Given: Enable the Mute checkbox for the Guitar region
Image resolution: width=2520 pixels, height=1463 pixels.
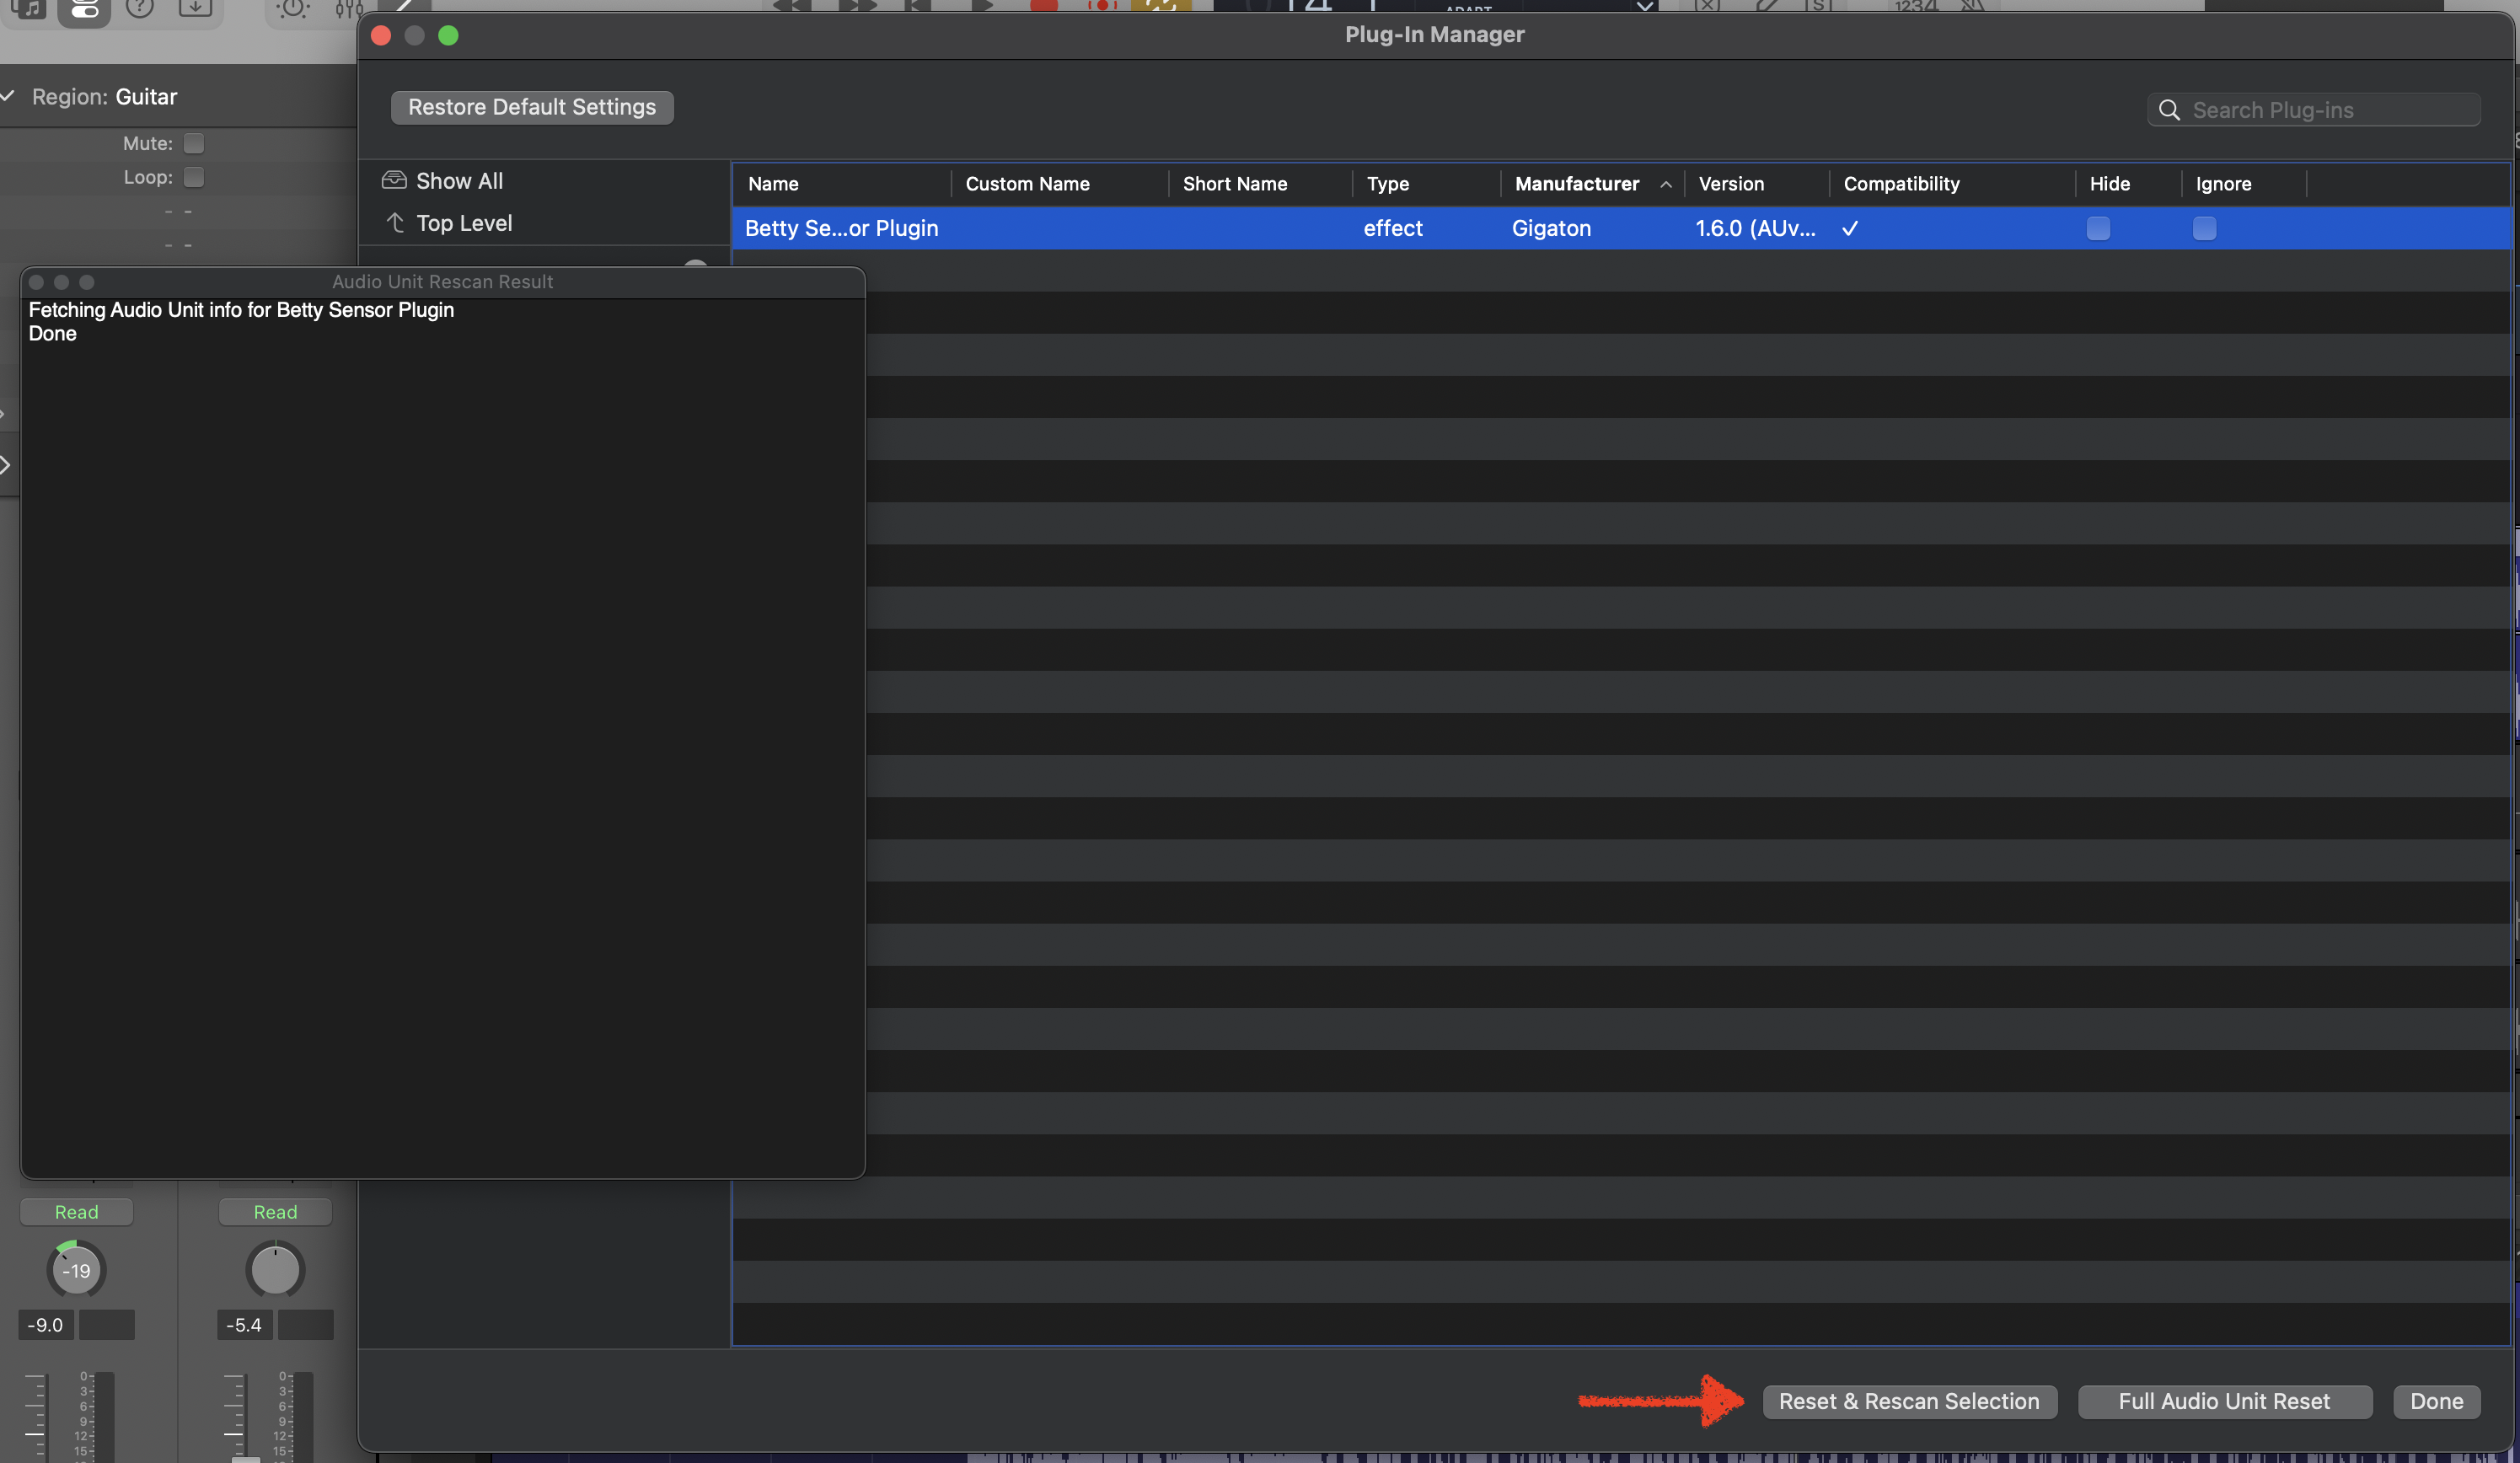Looking at the screenshot, I should coord(195,143).
